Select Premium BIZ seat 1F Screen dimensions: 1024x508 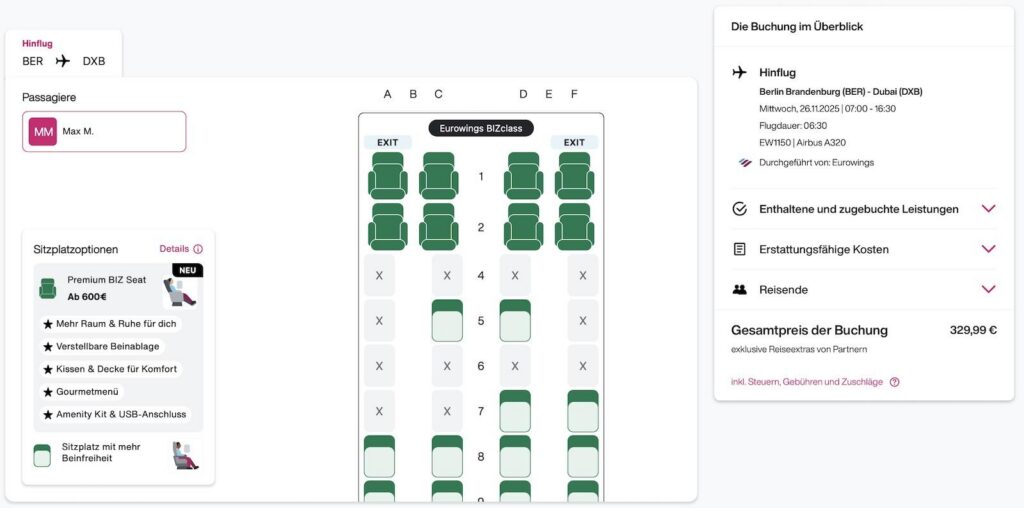coord(574,176)
